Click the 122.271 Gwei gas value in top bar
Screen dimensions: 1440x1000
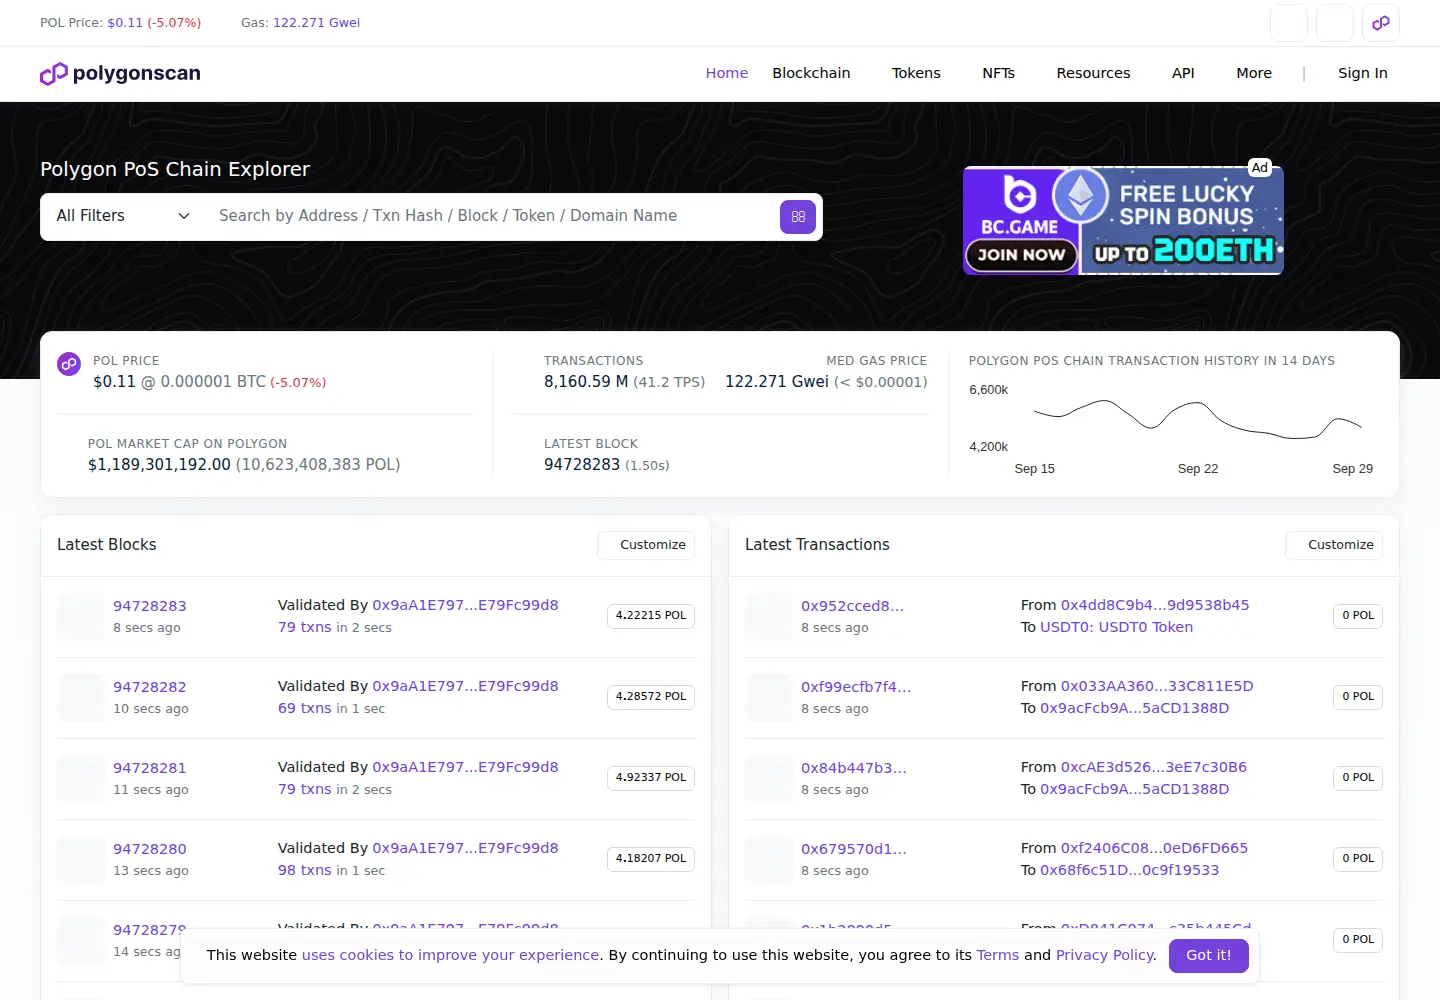(316, 23)
